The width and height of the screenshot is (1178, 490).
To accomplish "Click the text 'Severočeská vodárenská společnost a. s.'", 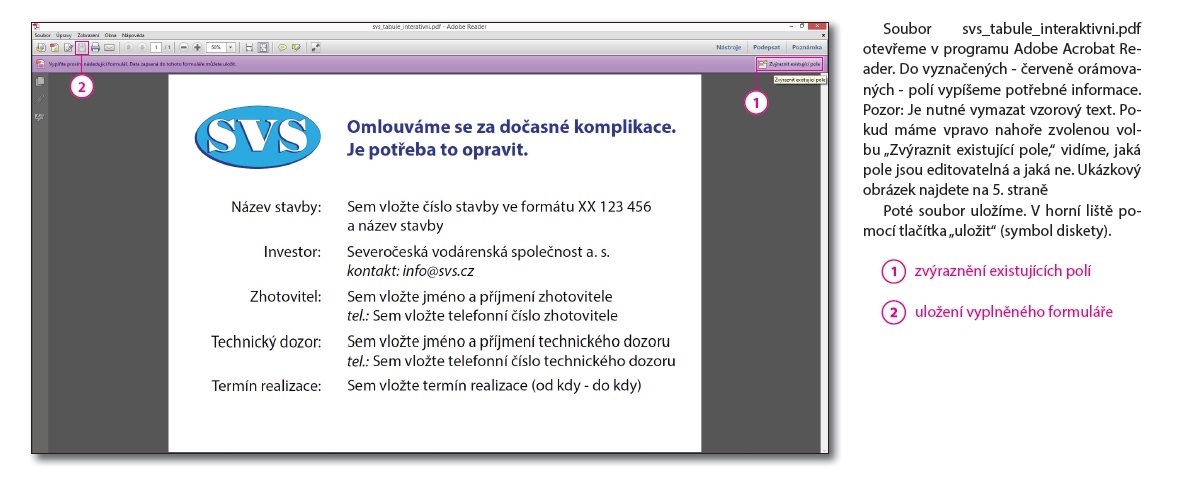I will click(x=479, y=251).
